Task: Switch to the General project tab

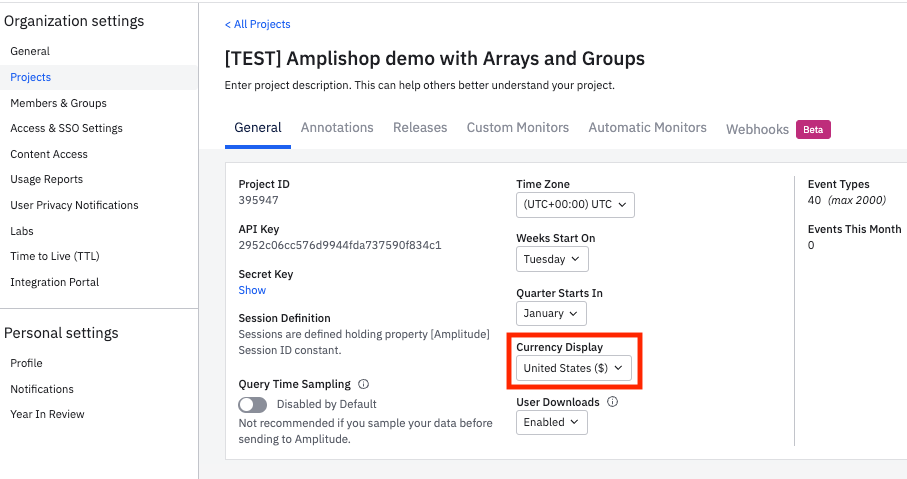Action: 258,128
